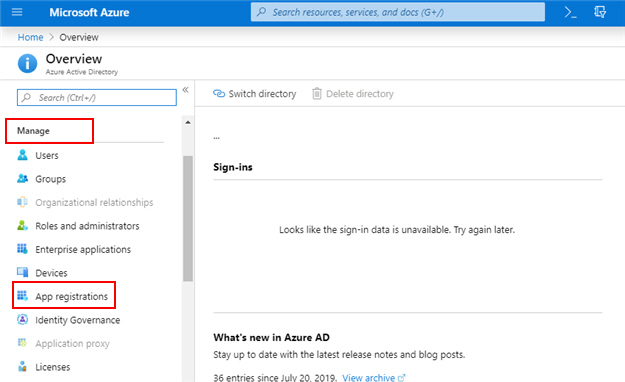Select App registrations
Screen dimensions: 625x382
coord(71,297)
